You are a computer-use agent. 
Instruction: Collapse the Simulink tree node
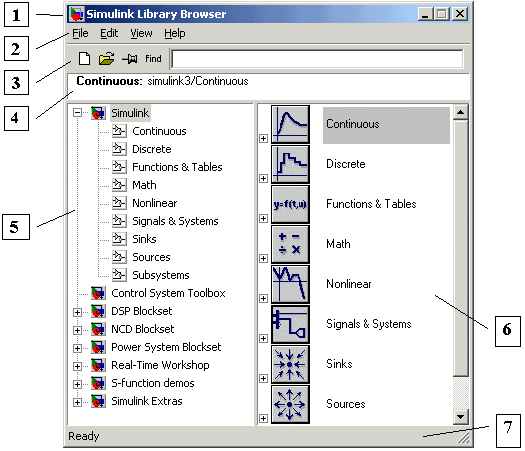point(77,112)
